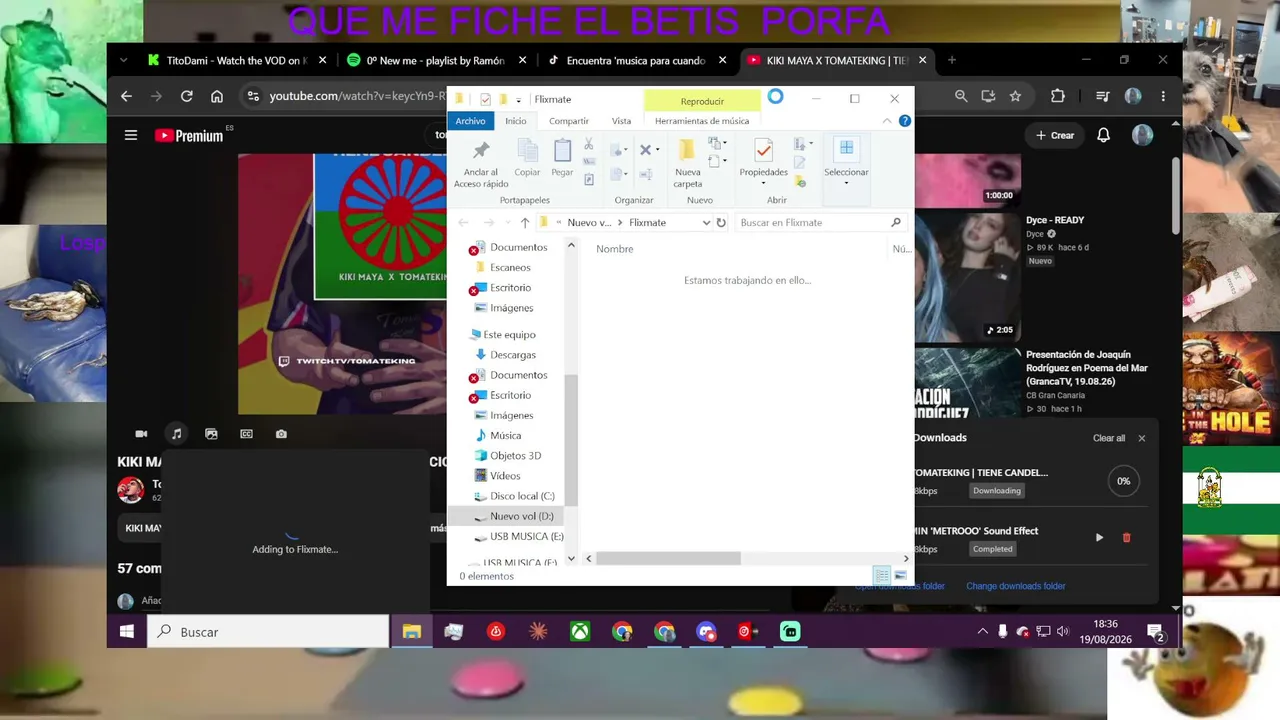The width and height of the screenshot is (1280, 720).
Task: Click the taskbar Buscar search box
Action: tap(268, 632)
